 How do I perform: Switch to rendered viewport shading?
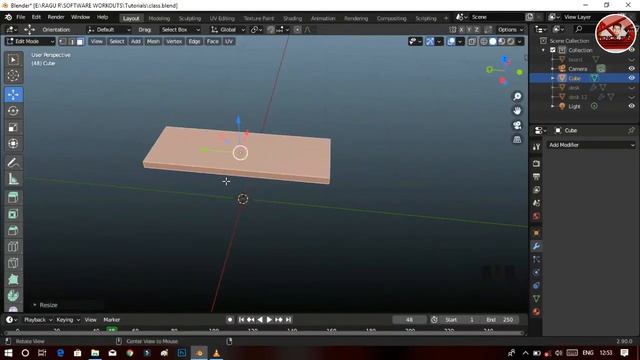click(x=511, y=41)
